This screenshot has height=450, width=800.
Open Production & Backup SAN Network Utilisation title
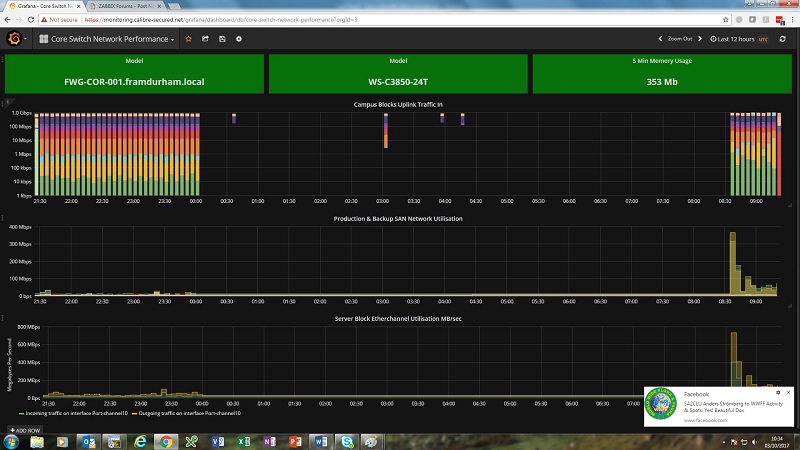click(399, 218)
